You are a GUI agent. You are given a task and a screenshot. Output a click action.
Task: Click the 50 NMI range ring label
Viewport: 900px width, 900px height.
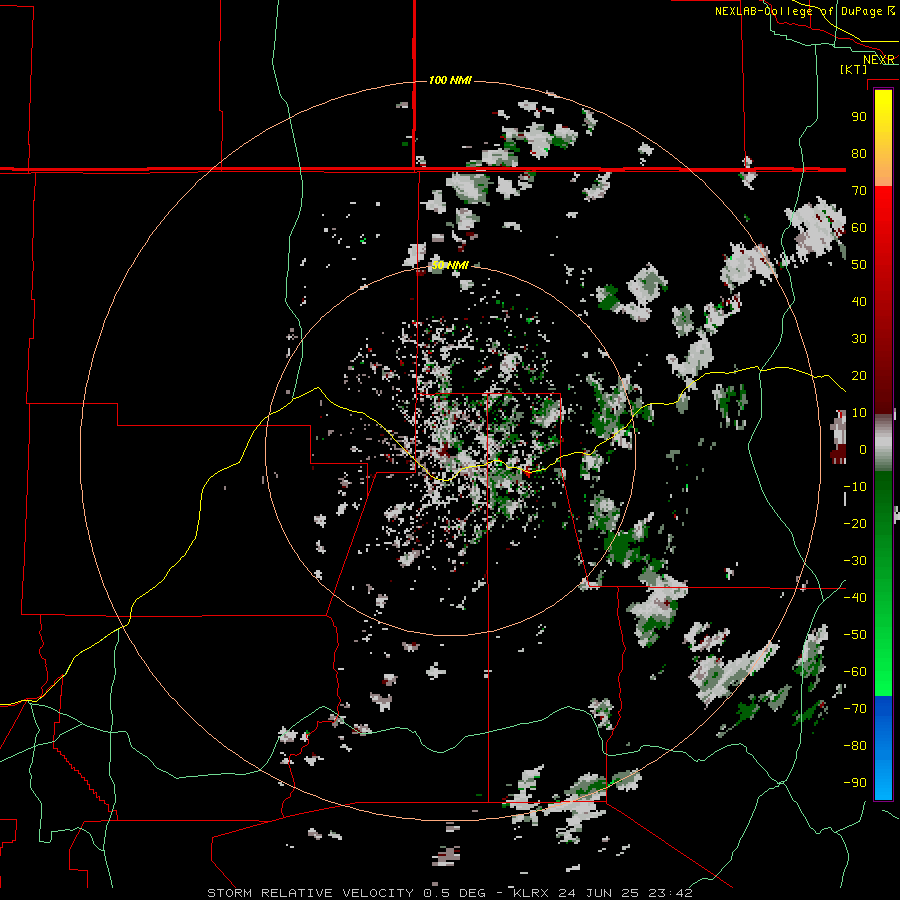click(450, 265)
